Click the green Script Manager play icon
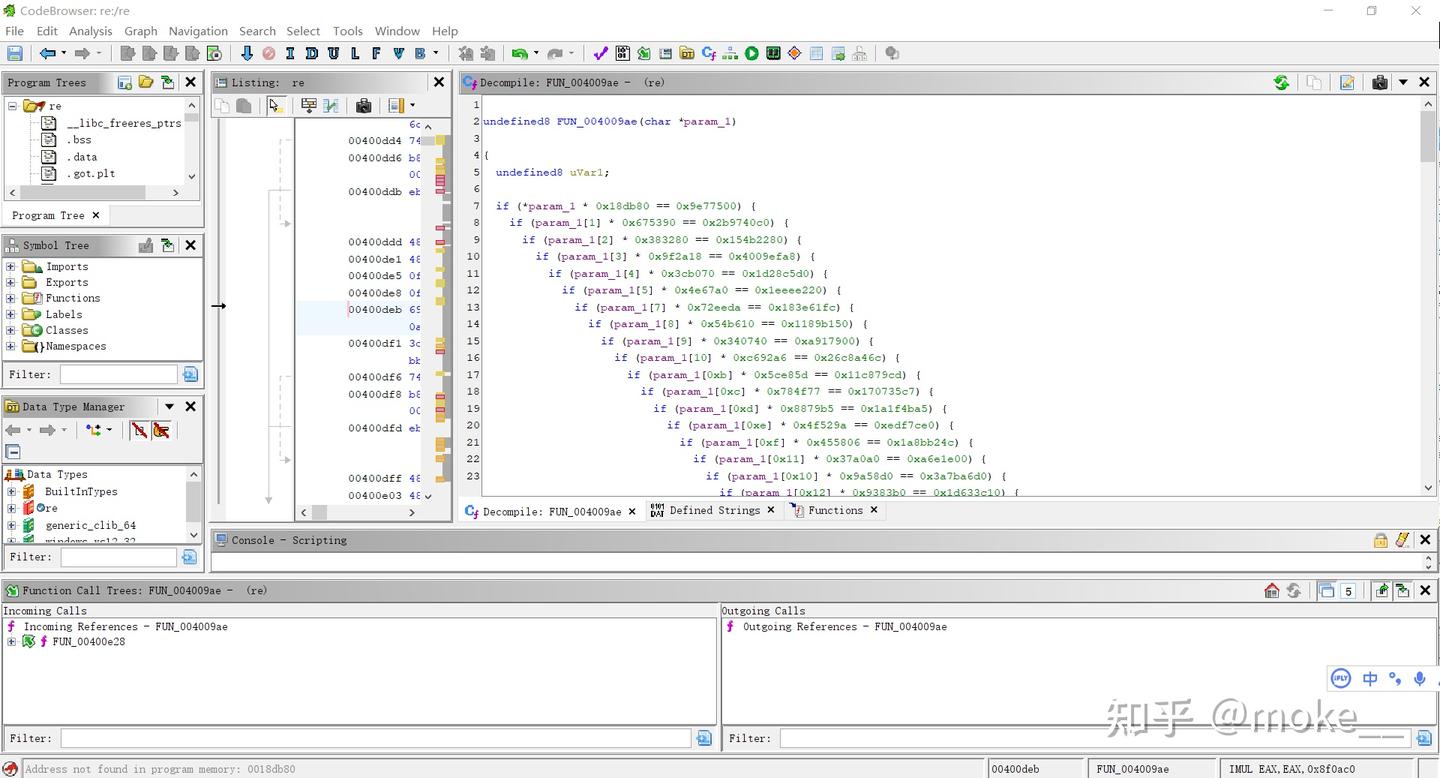 tap(751, 53)
